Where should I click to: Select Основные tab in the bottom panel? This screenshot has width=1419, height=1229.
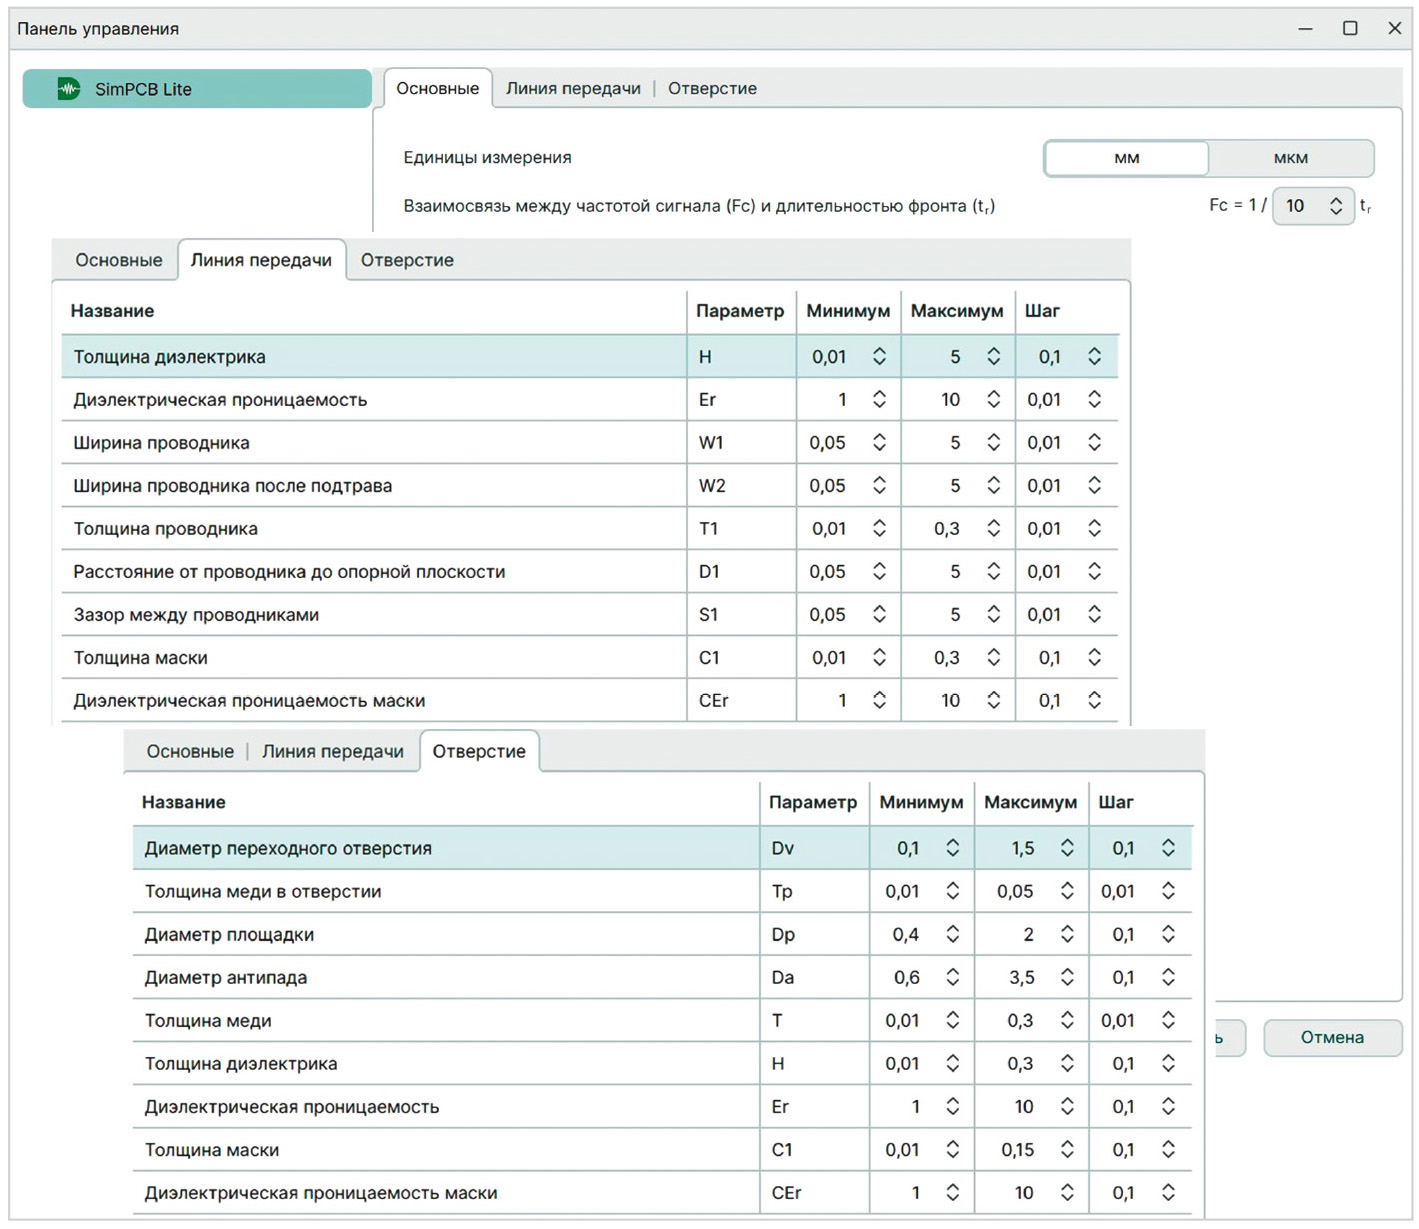pyautogui.click(x=190, y=751)
